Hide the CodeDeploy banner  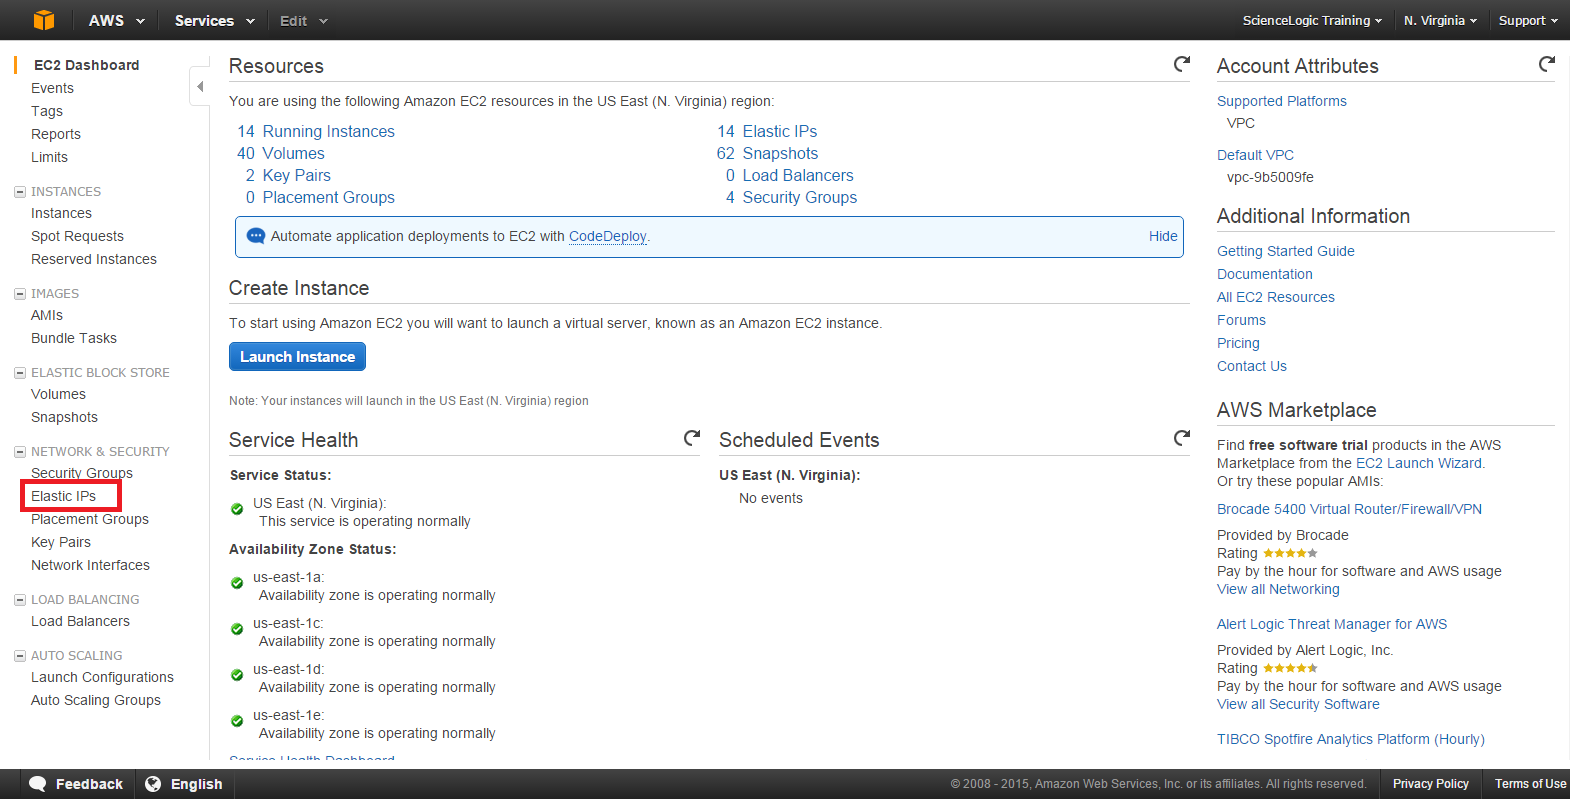tap(1163, 236)
